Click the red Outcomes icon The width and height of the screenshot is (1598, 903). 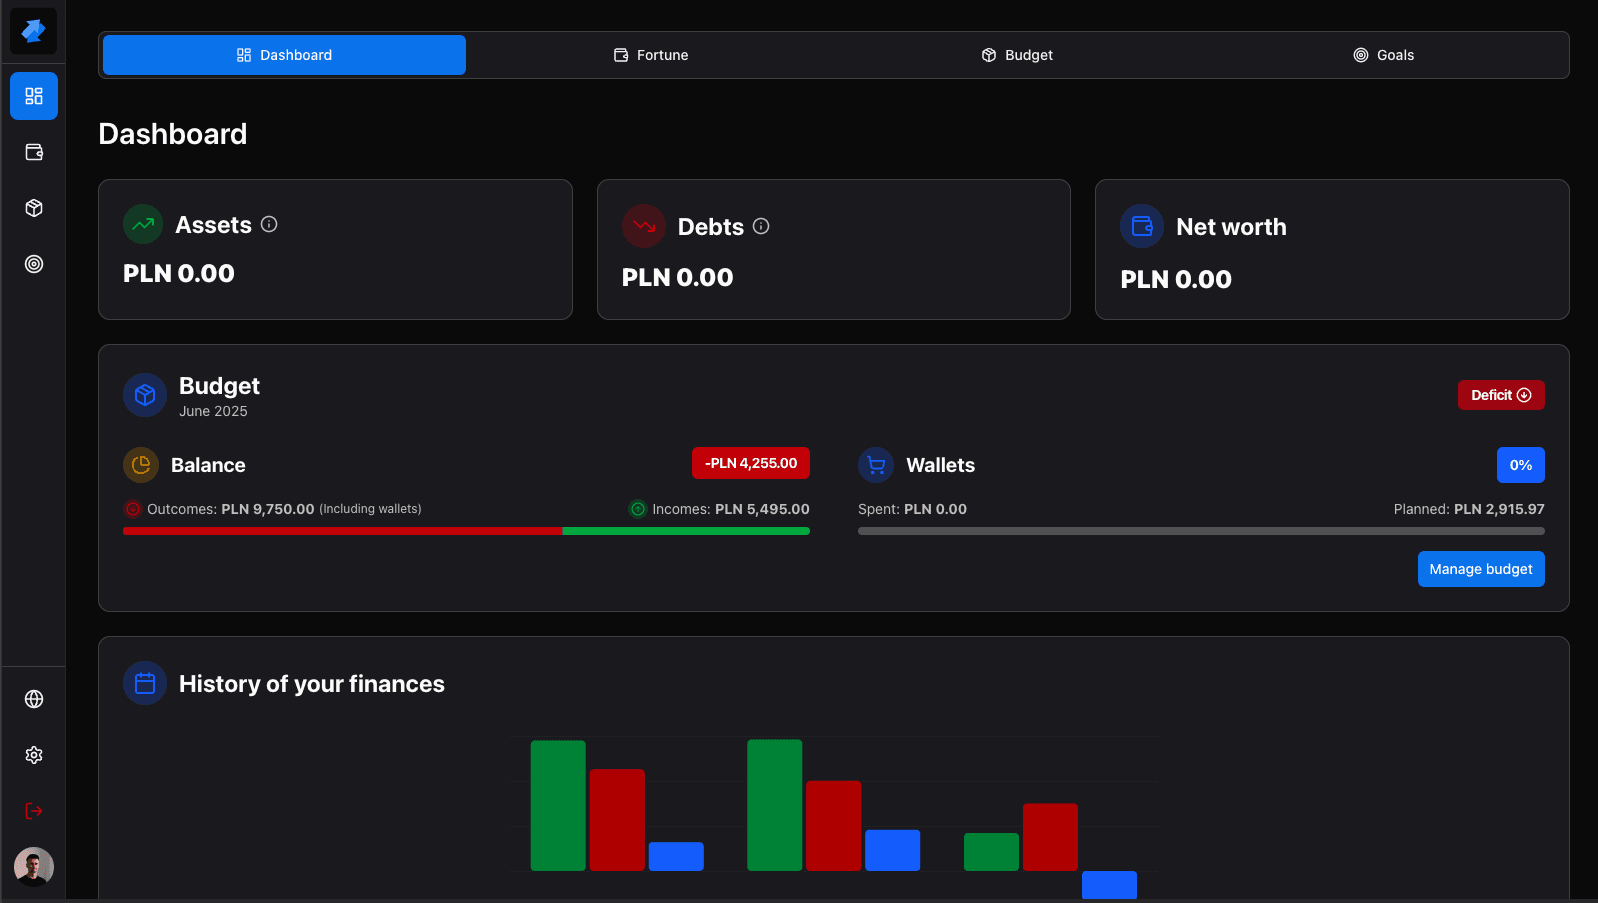tap(132, 509)
